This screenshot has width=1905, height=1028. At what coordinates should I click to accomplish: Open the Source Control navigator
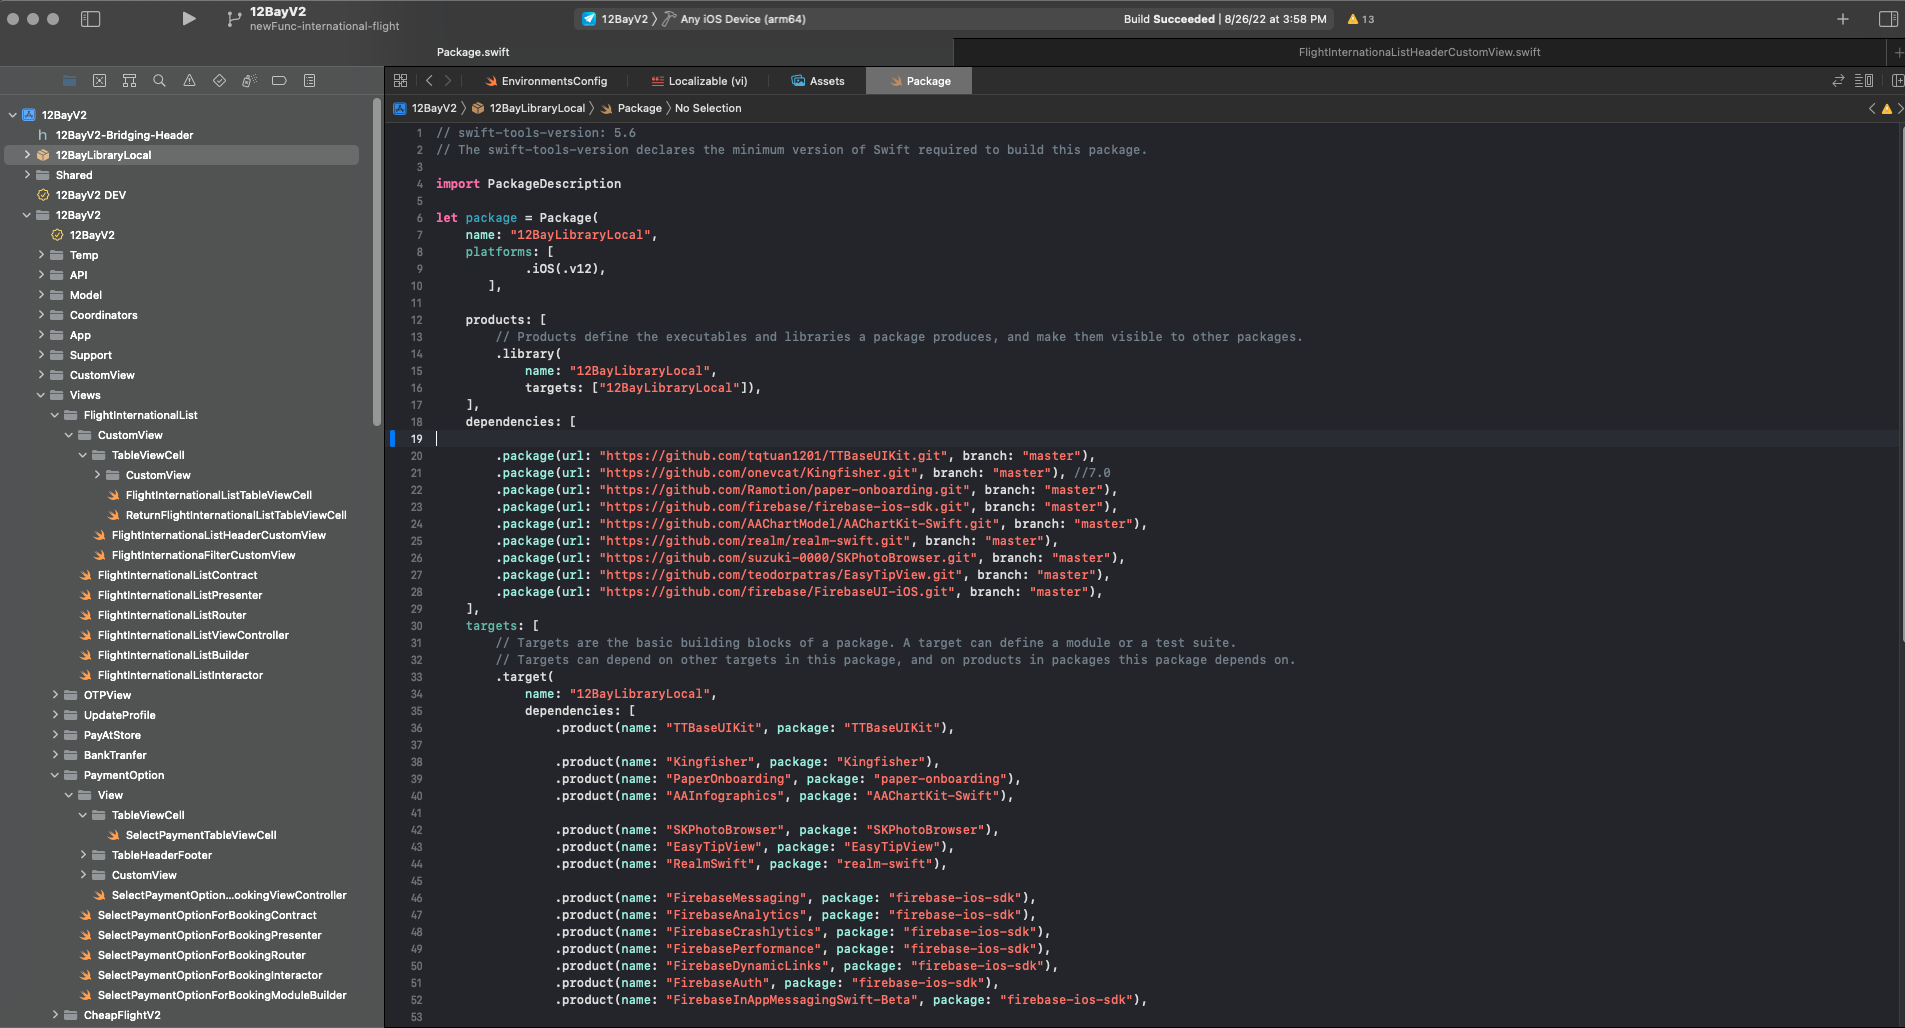pyautogui.click(x=99, y=80)
